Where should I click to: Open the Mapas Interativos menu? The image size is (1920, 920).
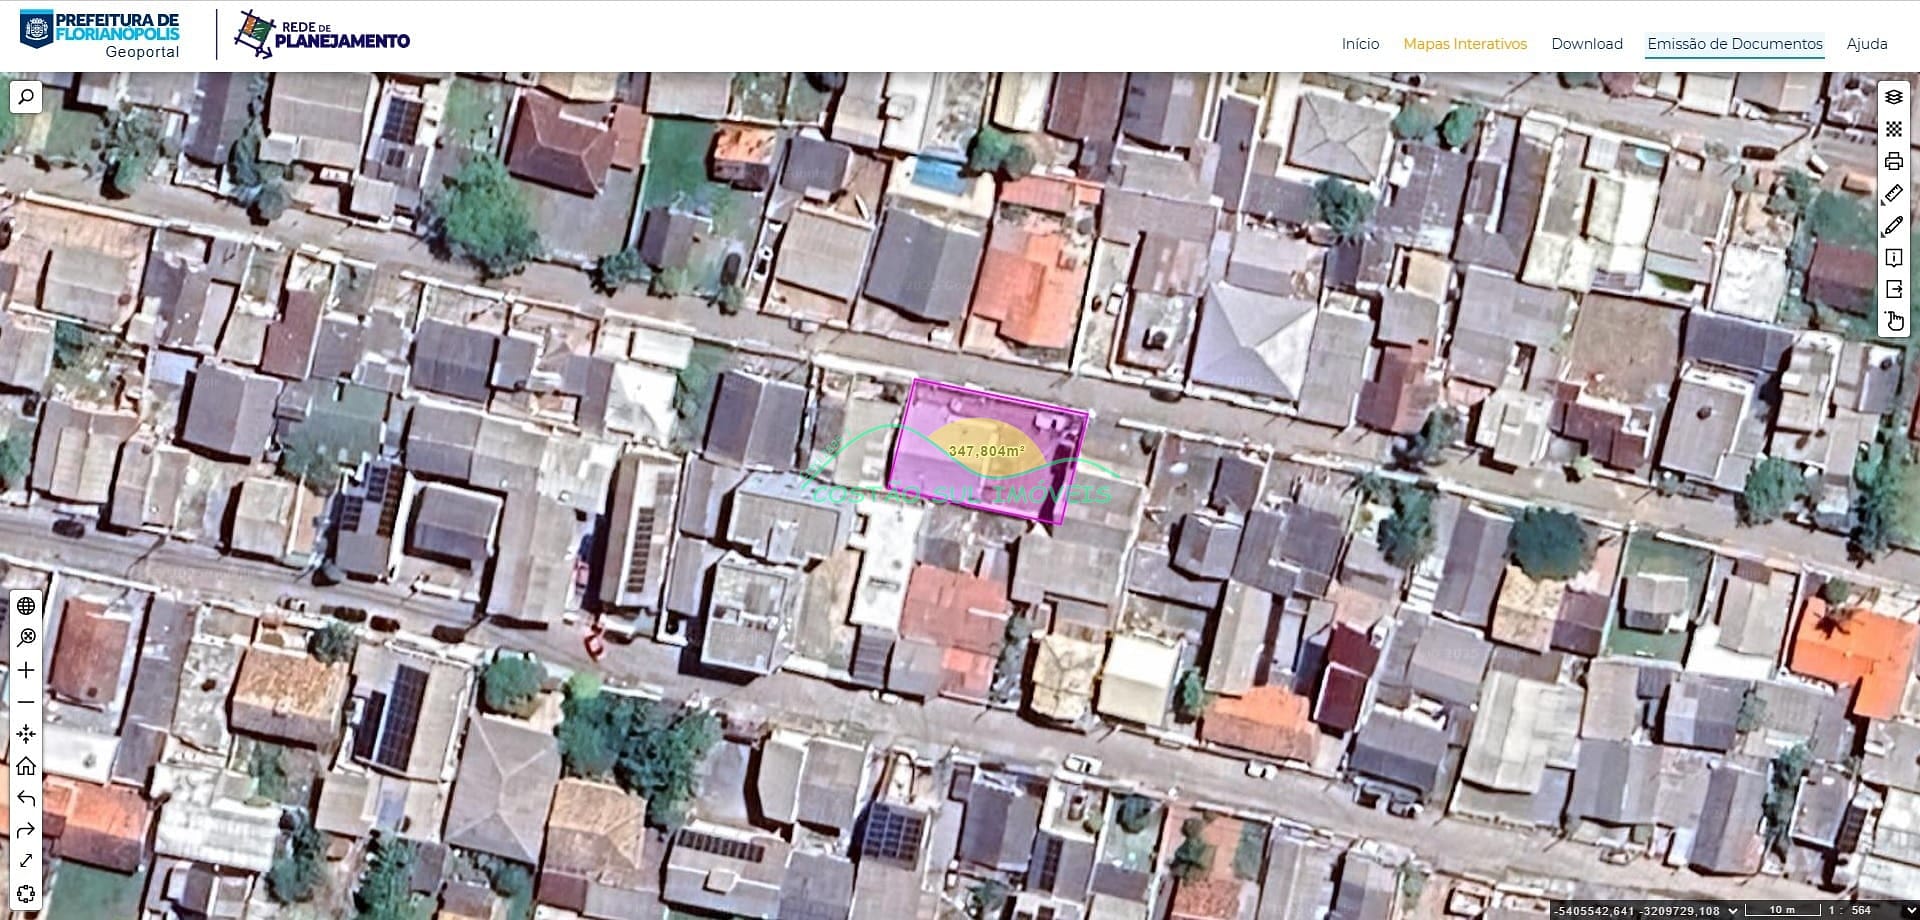point(1464,44)
